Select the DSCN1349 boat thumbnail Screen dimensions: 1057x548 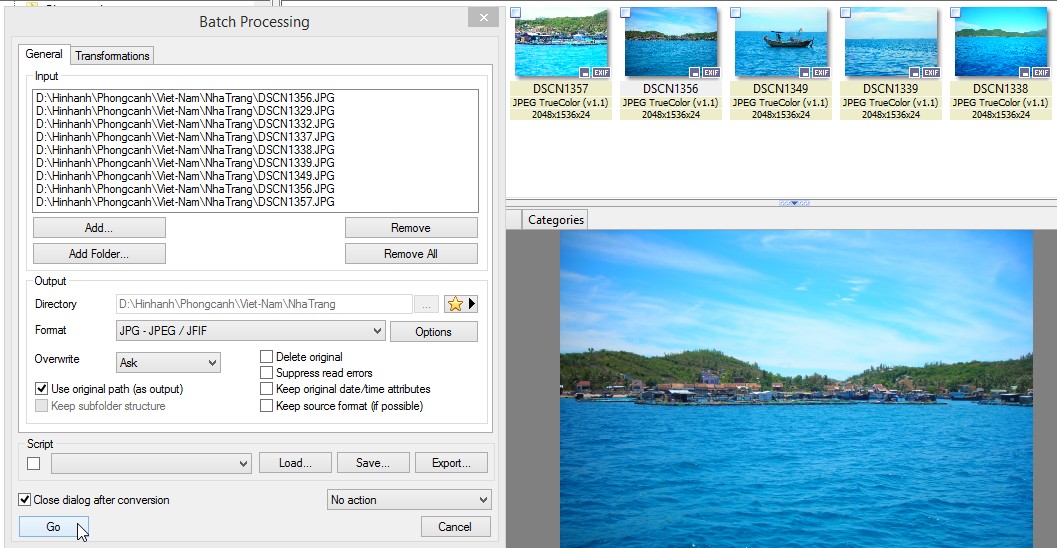pyautogui.click(x=781, y=42)
